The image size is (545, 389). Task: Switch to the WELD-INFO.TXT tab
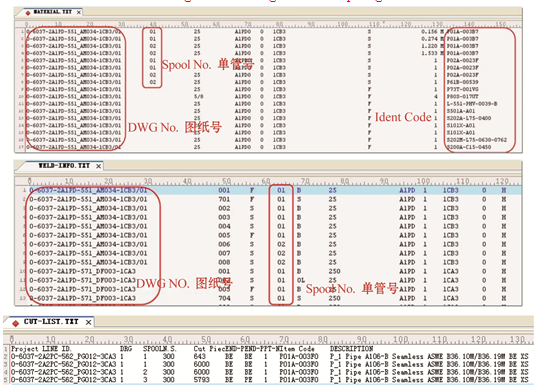coord(64,165)
